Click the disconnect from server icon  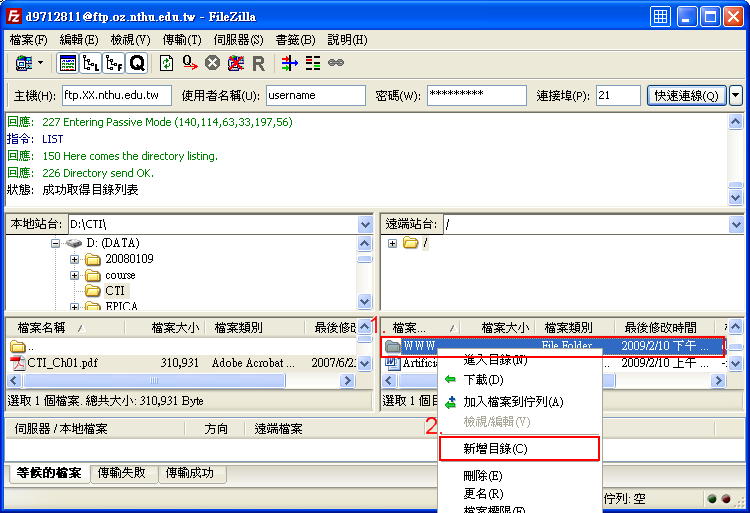235,63
